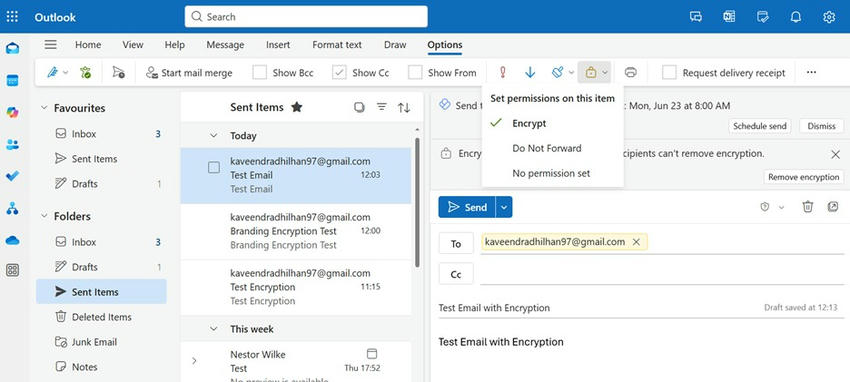Viewport: 850px width, 382px height.
Task: Click the Cc recipients button
Action: (456, 274)
